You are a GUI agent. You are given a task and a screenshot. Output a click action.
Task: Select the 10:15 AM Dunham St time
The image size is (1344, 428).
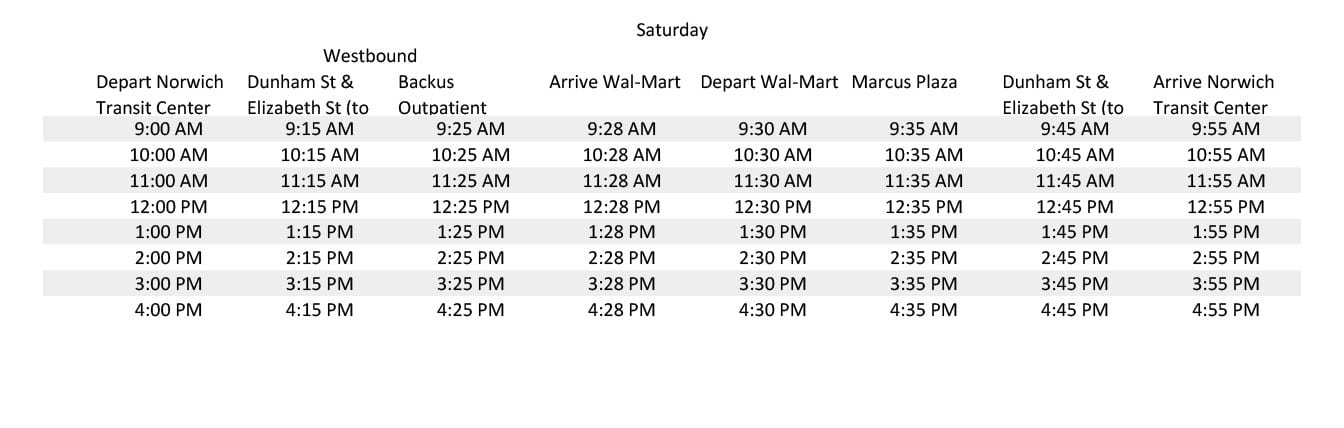(319, 155)
